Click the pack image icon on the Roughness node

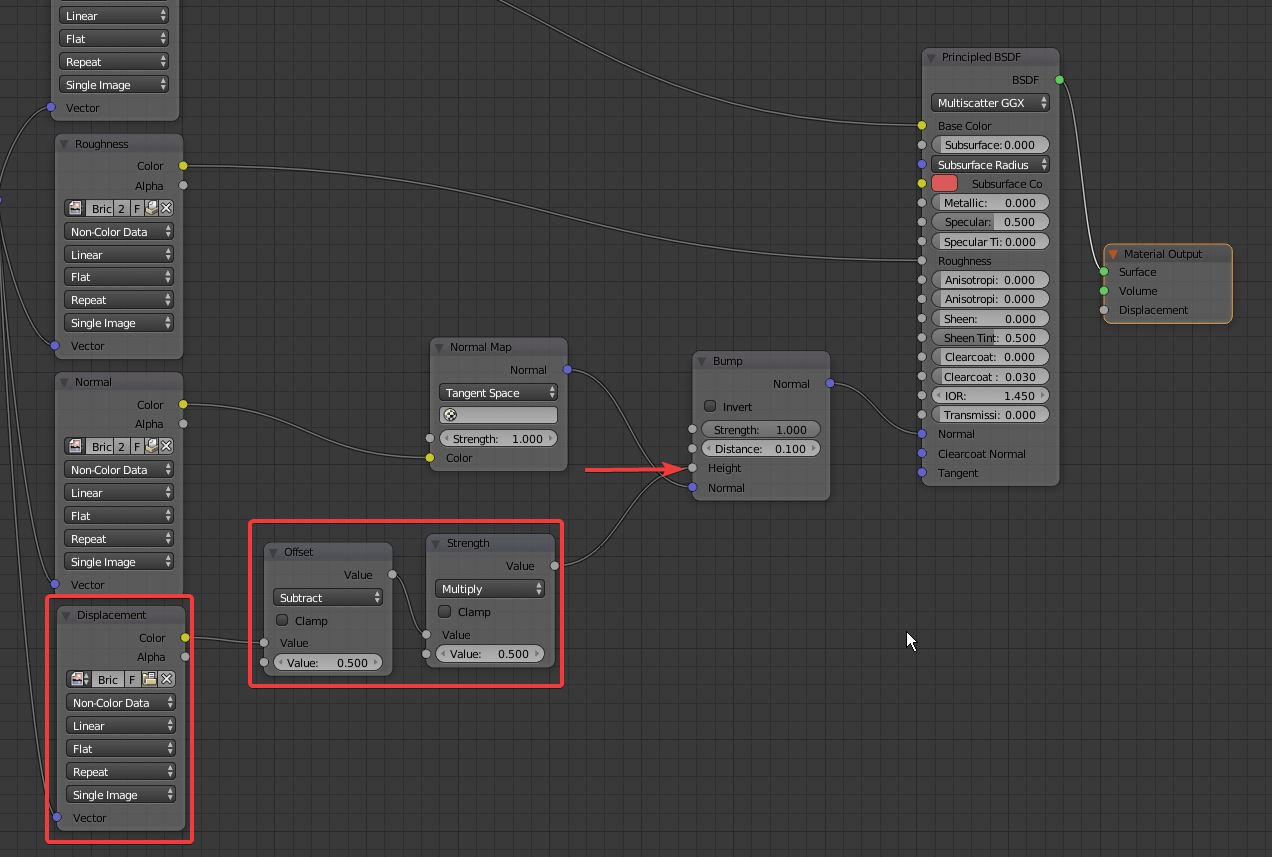point(151,208)
